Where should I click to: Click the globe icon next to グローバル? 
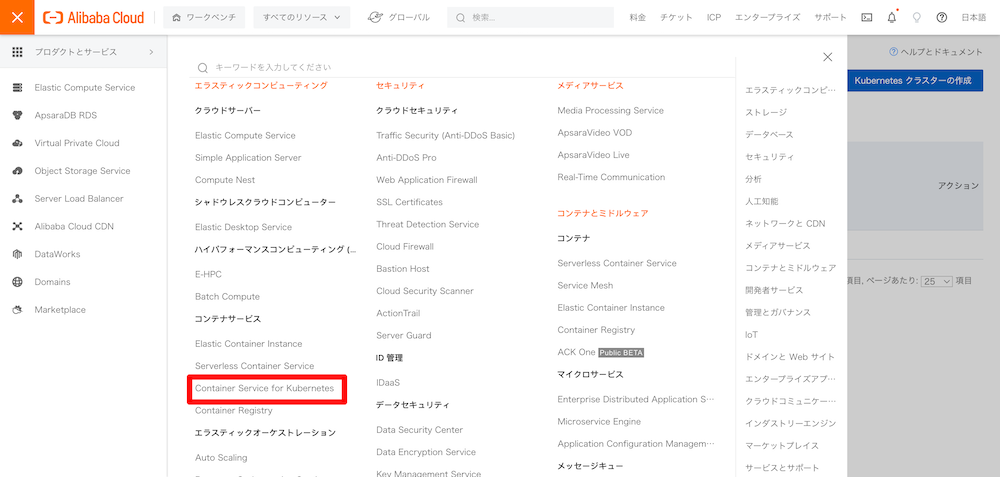[x=376, y=18]
